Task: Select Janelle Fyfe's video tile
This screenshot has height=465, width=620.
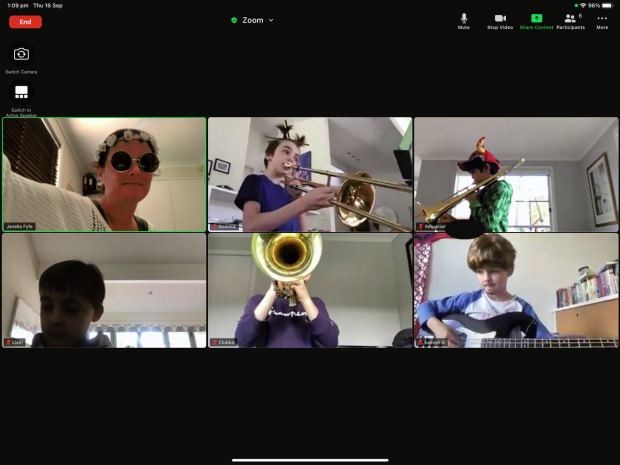Action: [x=104, y=174]
